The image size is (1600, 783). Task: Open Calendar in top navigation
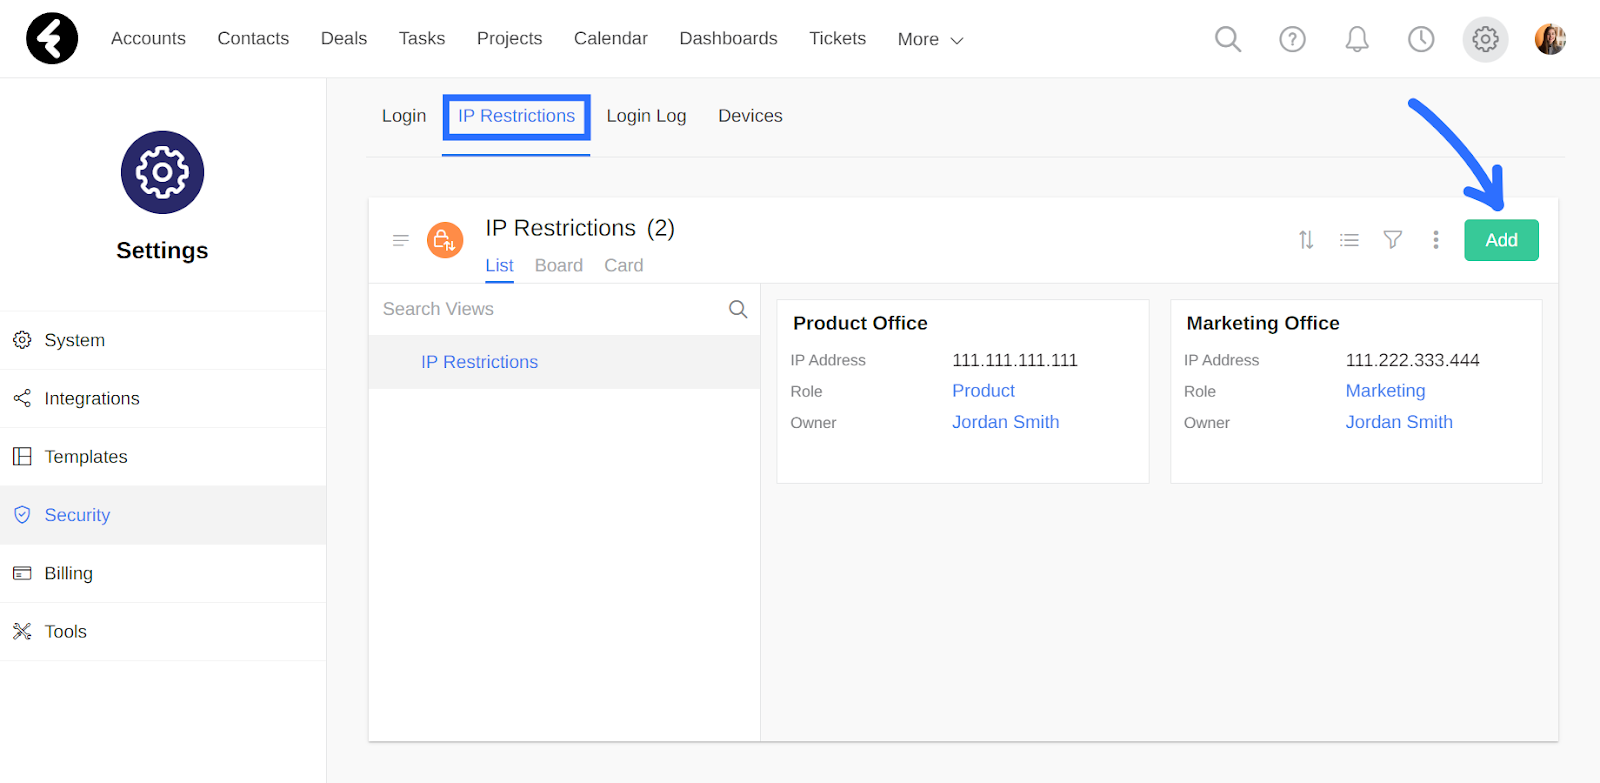(611, 38)
